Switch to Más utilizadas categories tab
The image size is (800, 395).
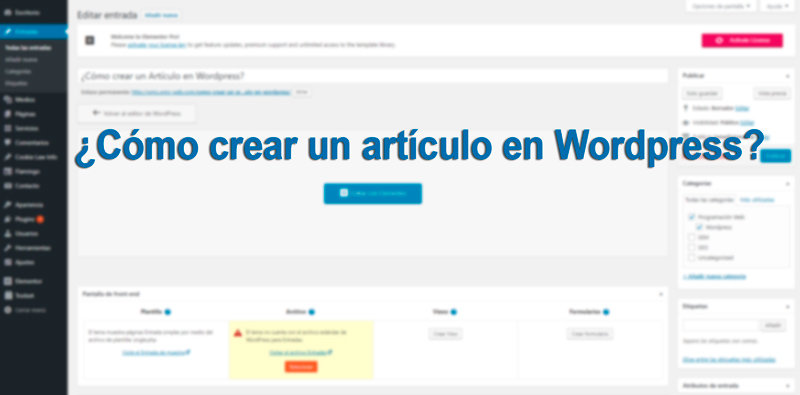[x=757, y=200]
